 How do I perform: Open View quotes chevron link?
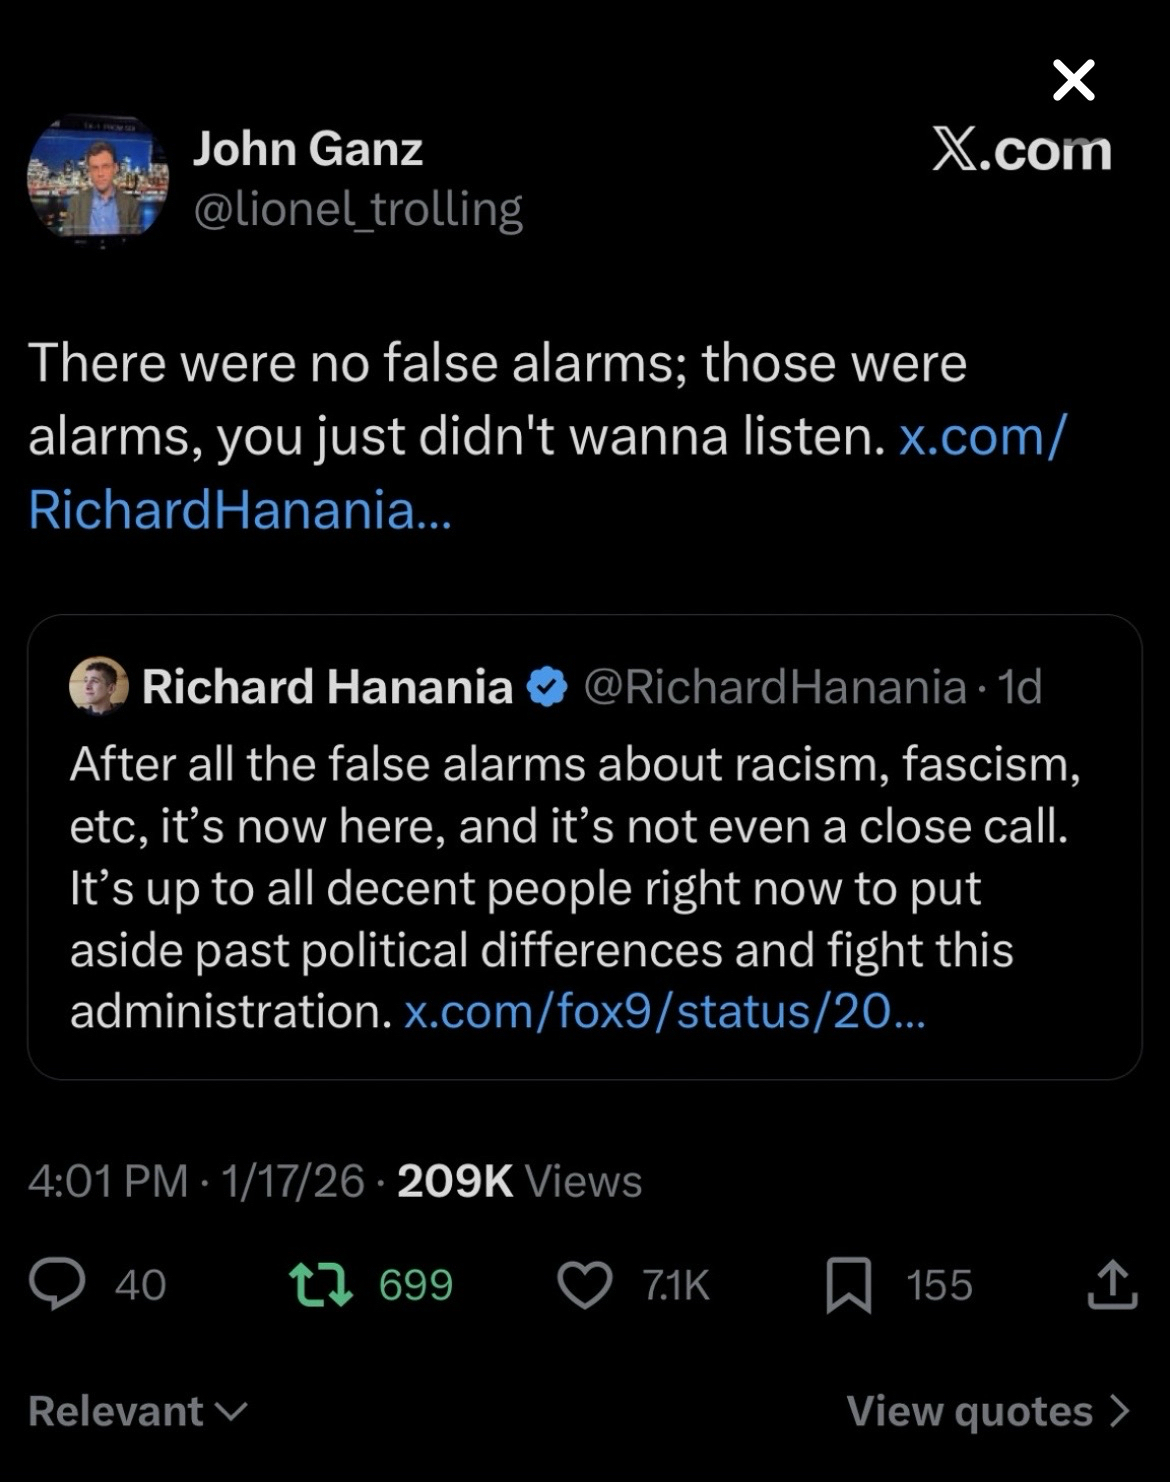[x=988, y=1411]
